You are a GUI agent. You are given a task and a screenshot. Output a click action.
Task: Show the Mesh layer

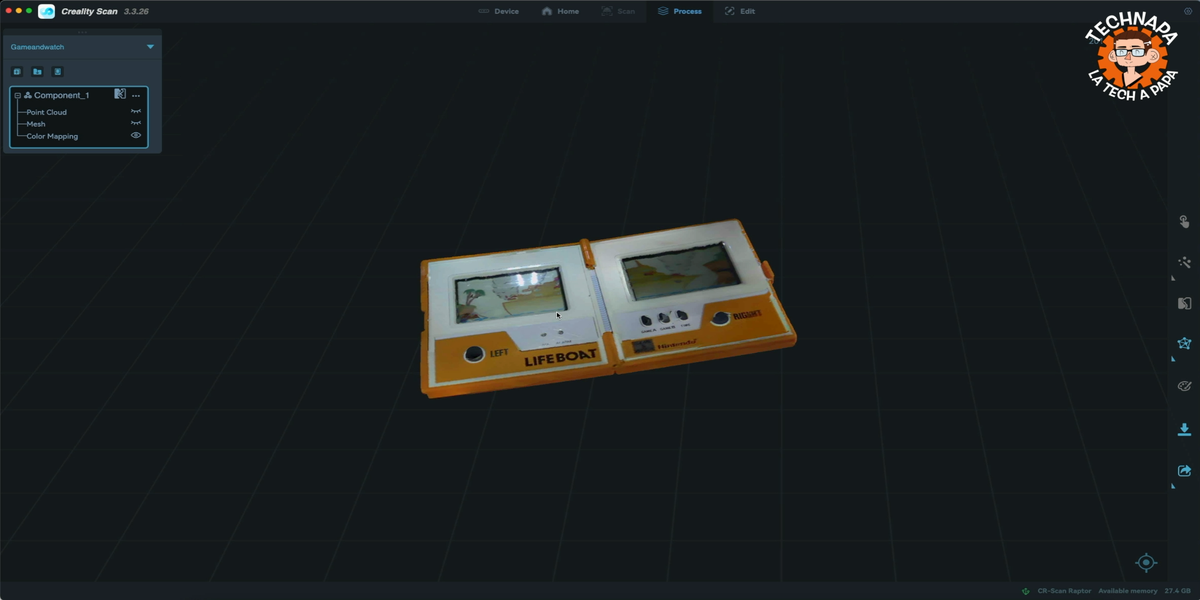136,124
